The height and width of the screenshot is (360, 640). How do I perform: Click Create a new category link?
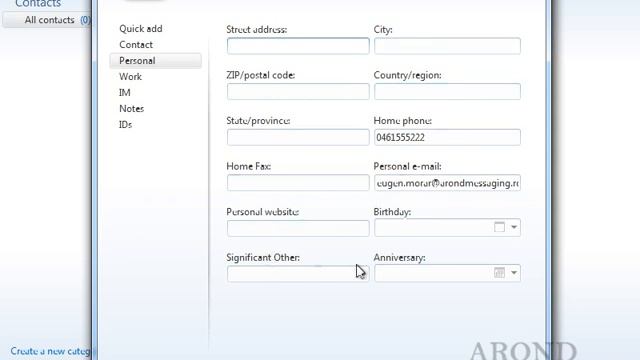click(x=51, y=351)
